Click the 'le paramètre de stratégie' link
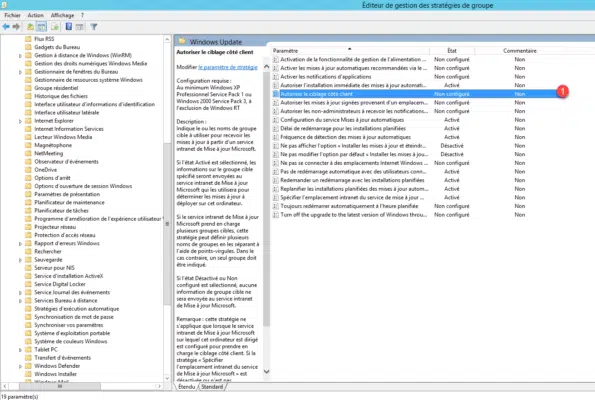595x400 pixels. tap(228, 67)
